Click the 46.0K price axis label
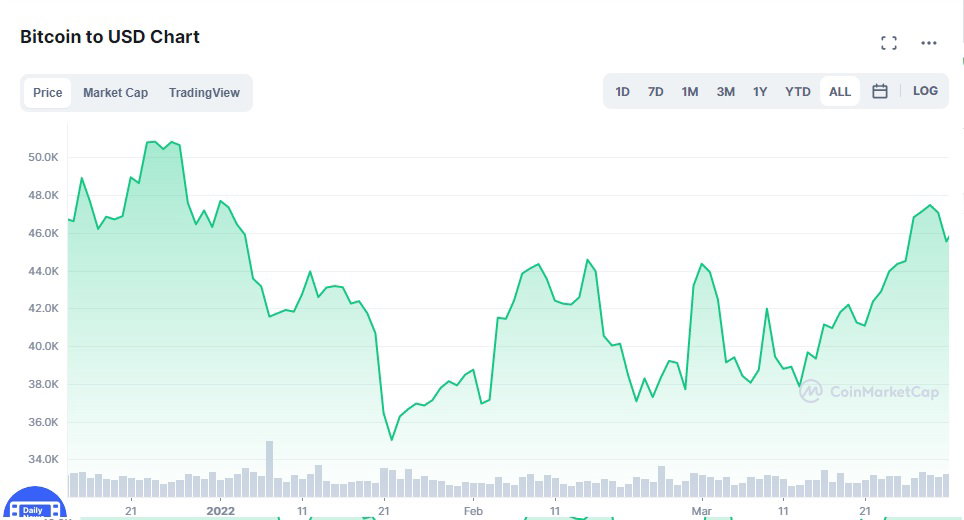The height and width of the screenshot is (520, 964). (x=43, y=233)
